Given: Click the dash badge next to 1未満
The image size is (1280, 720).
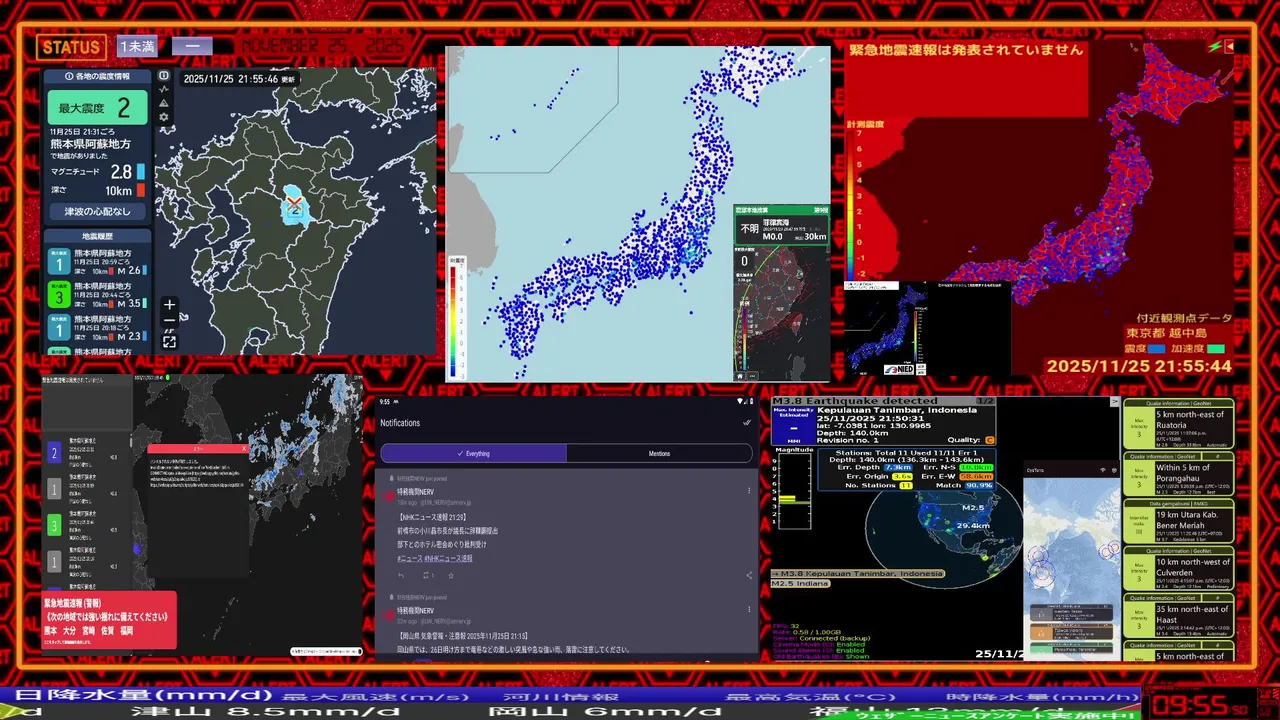Looking at the screenshot, I should (192, 46).
